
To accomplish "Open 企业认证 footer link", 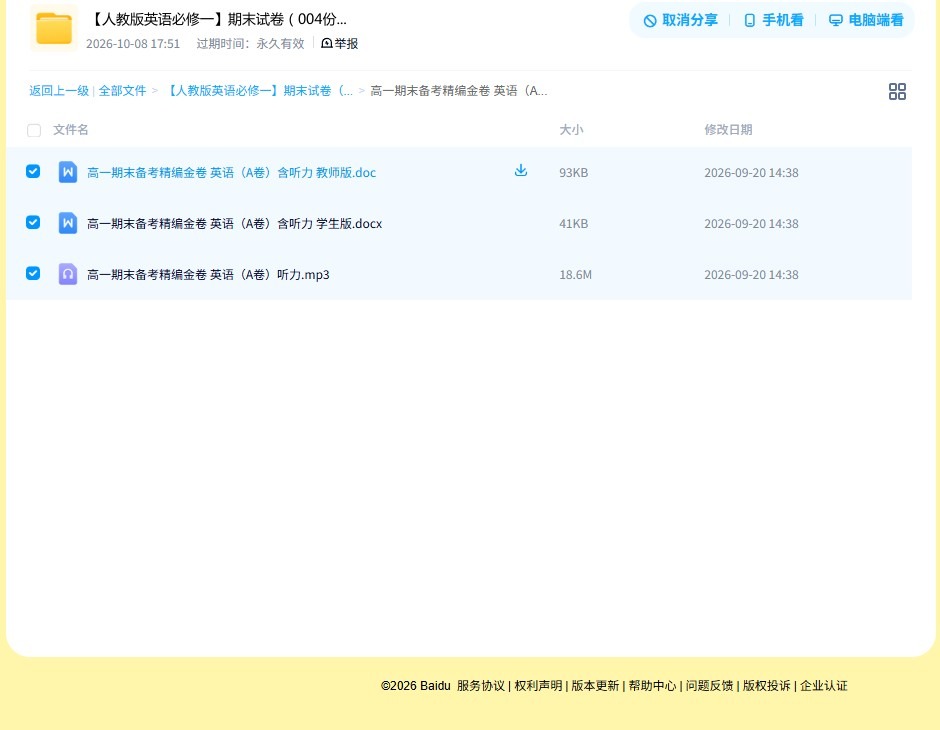I will coord(824,686).
